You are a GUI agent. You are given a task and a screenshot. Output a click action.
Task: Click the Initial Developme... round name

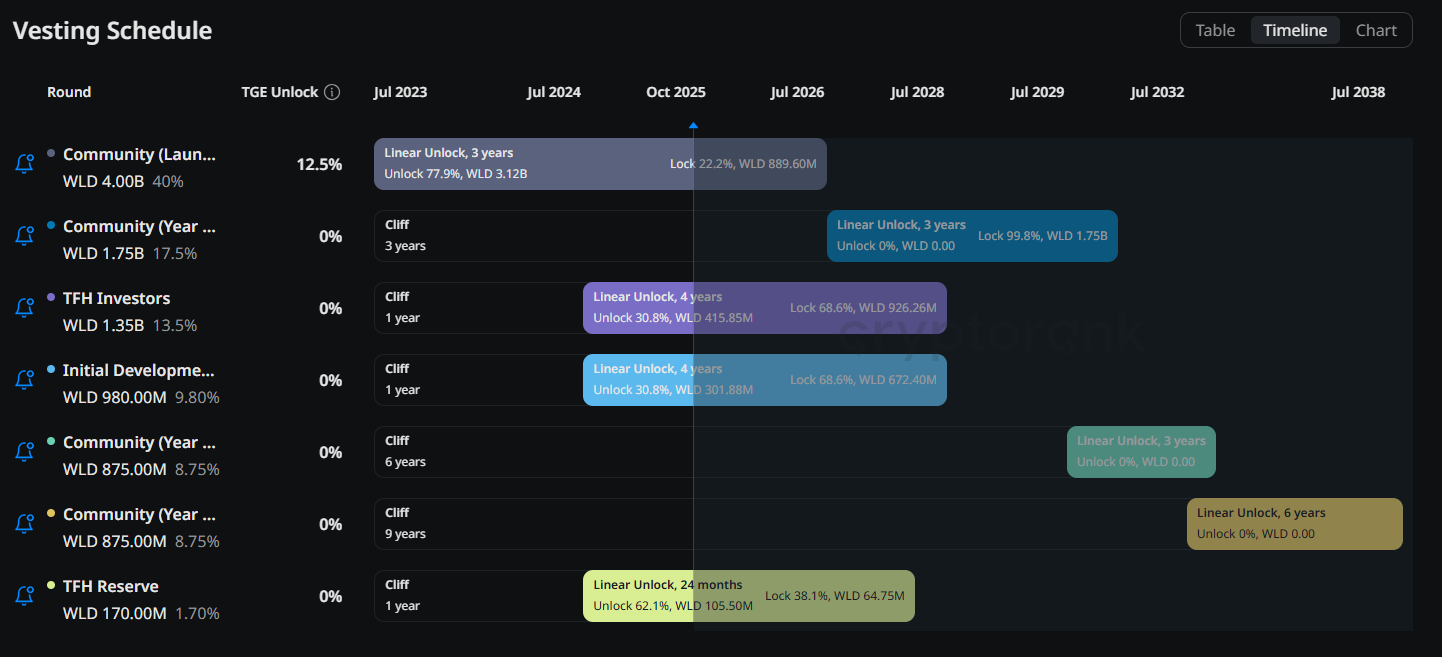(138, 370)
